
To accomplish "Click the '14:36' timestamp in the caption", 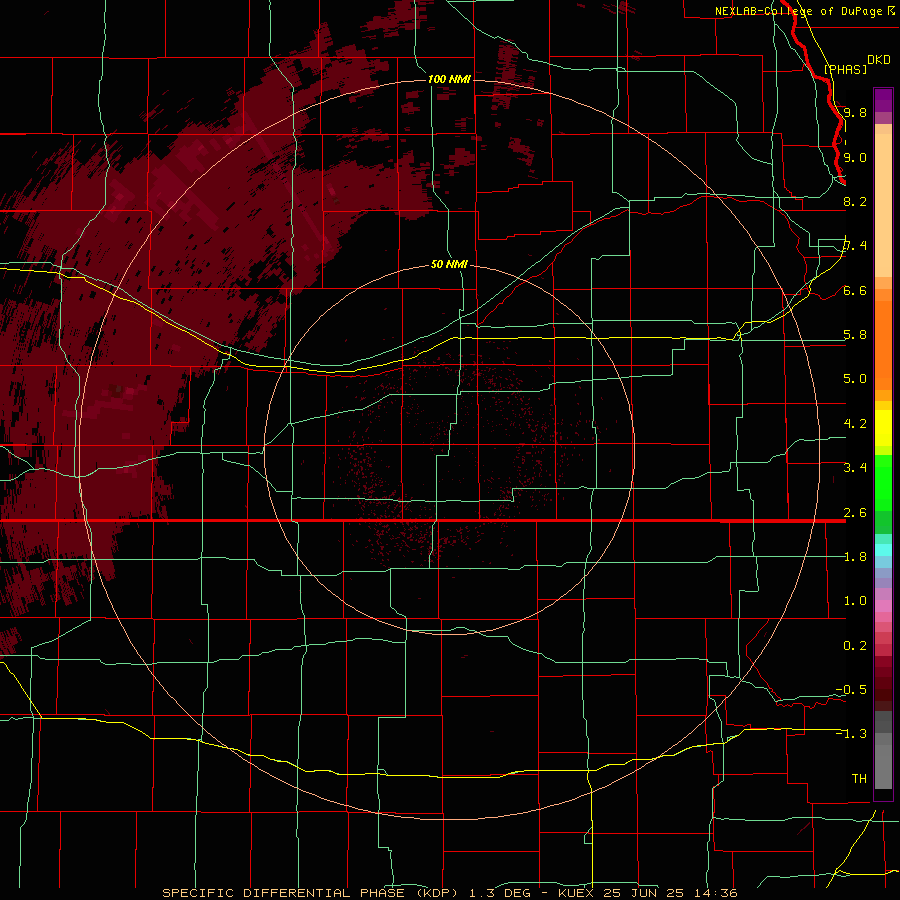I will tap(714, 893).
